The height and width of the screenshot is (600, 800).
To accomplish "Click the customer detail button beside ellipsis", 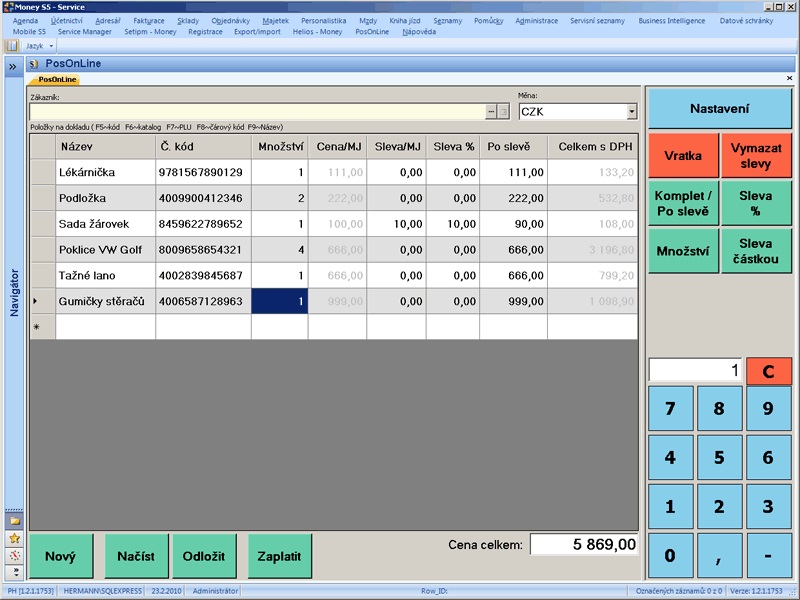I will tap(503, 111).
